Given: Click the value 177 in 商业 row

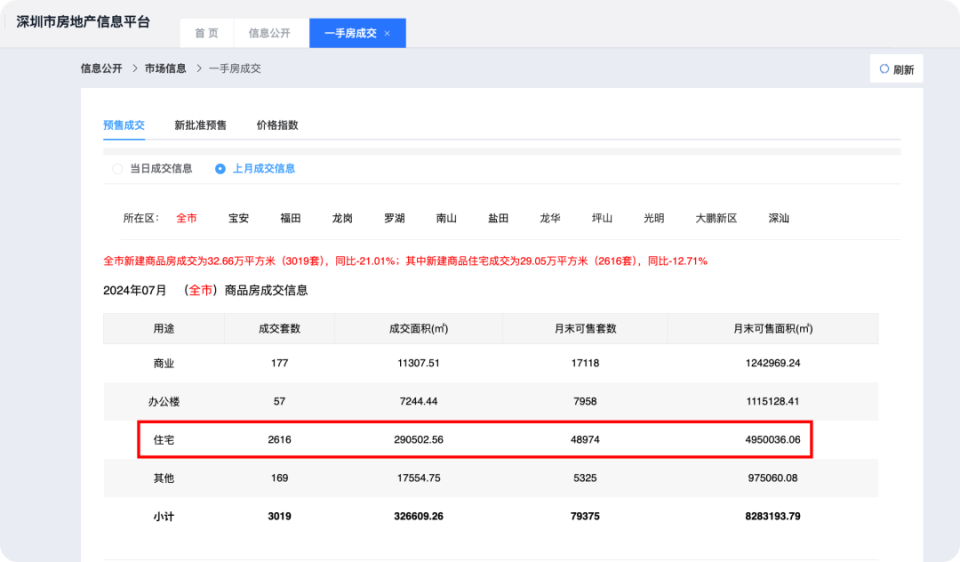Looking at the screenshot, I should coord(279,363).
